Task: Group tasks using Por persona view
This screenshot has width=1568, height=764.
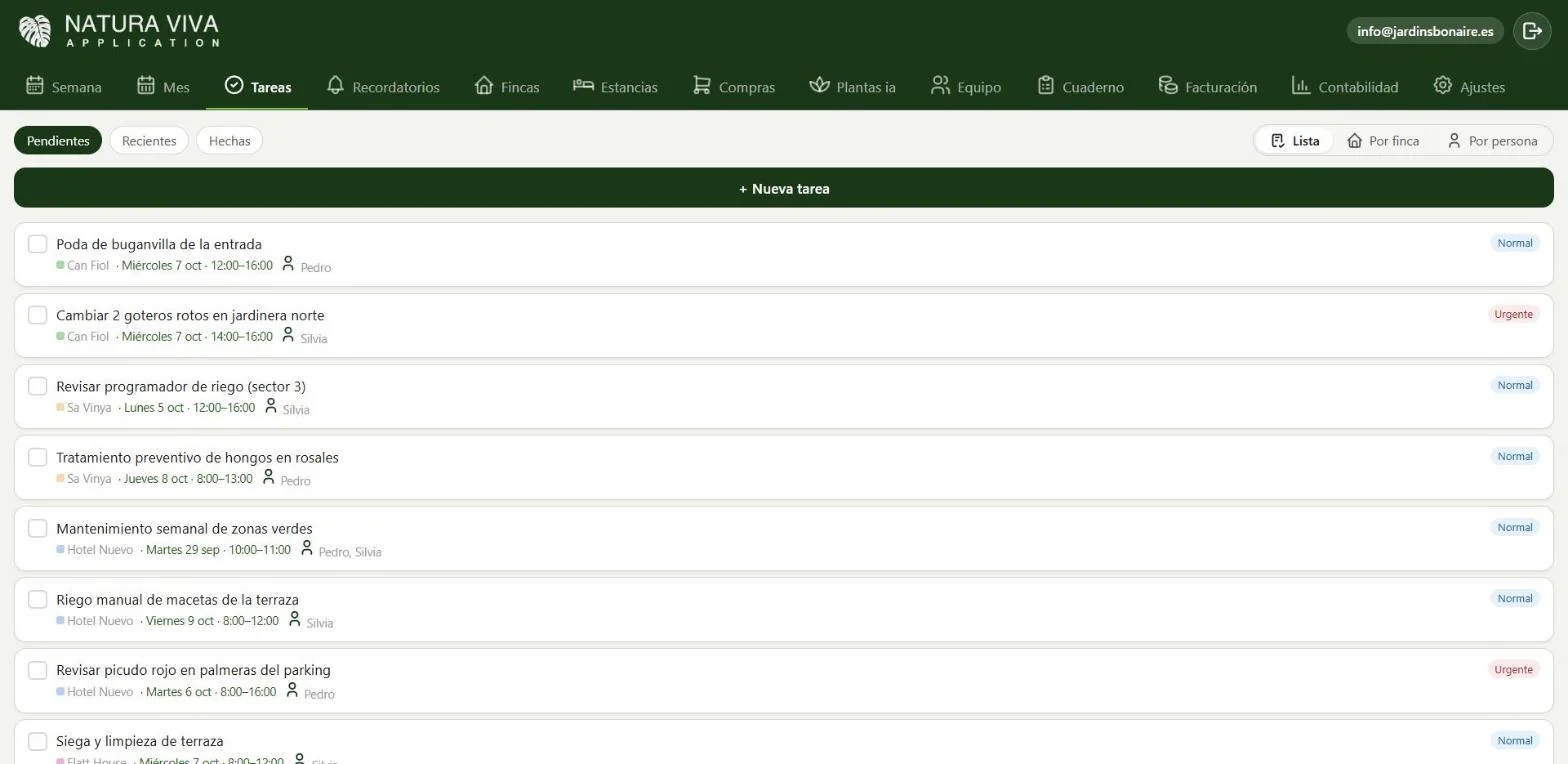Action: click(x=1492, y=141)
